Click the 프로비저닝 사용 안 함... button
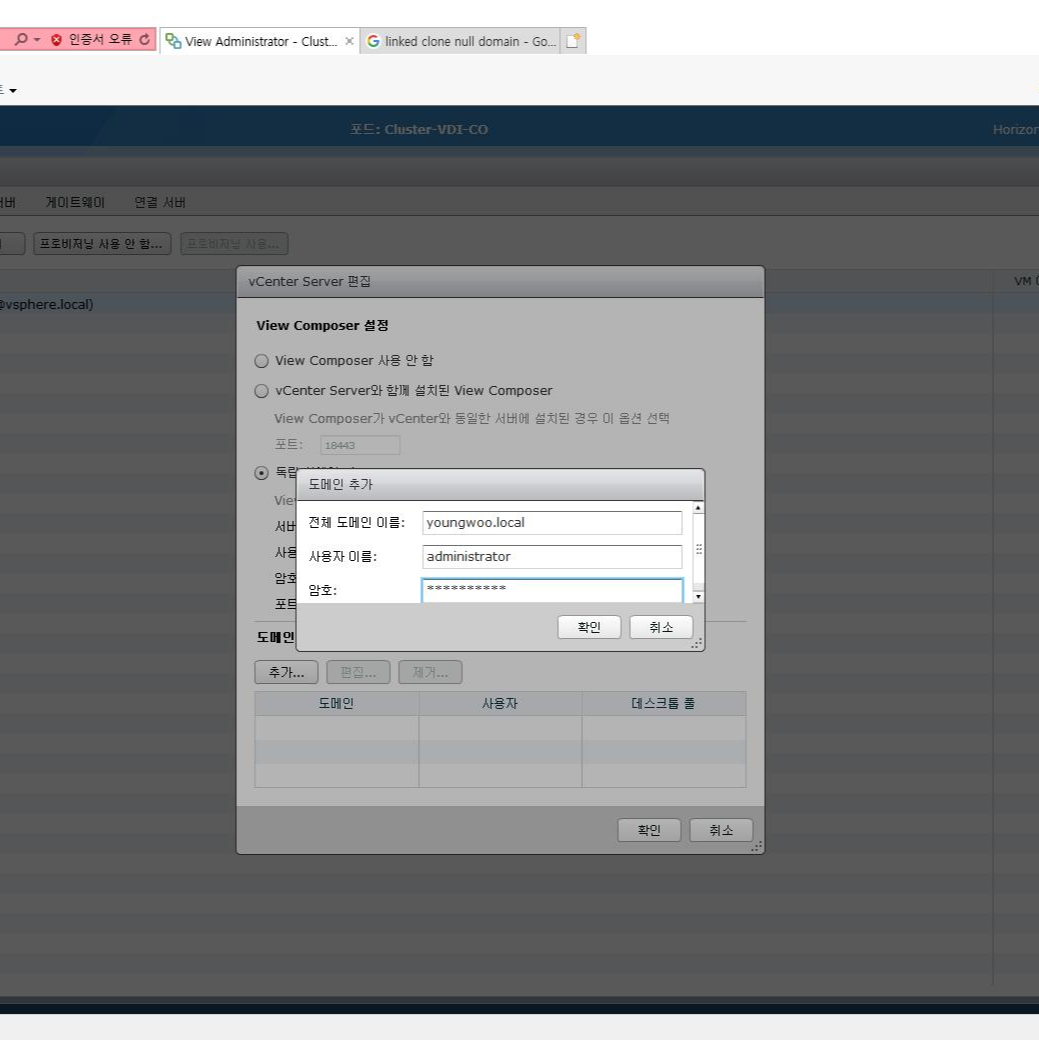This screenshot has height=1040, width=1039. click(102, 244)
